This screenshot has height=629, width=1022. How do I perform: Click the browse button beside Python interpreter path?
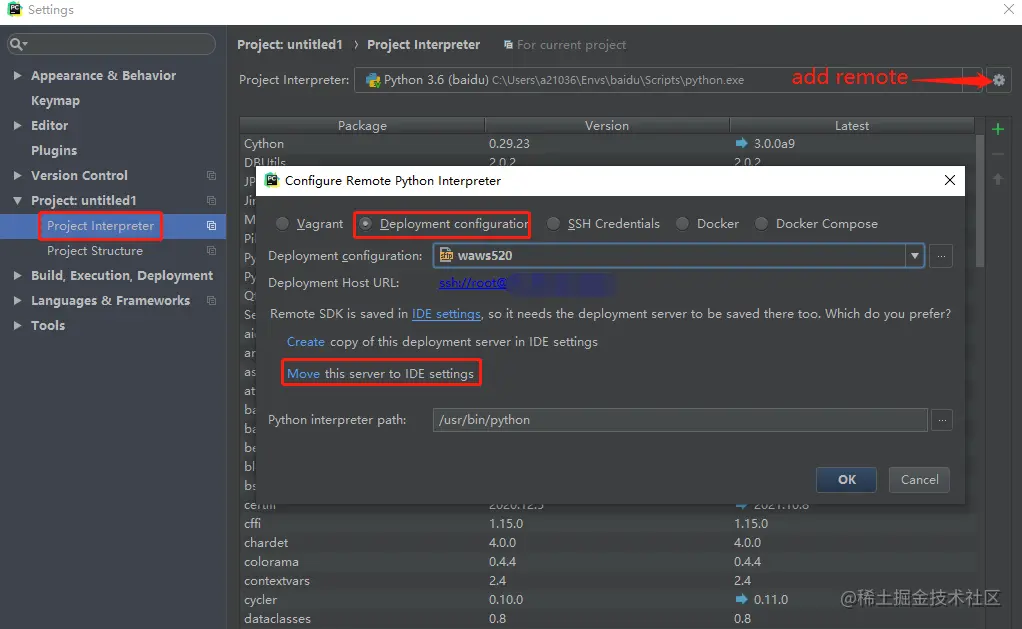point(942,420)
